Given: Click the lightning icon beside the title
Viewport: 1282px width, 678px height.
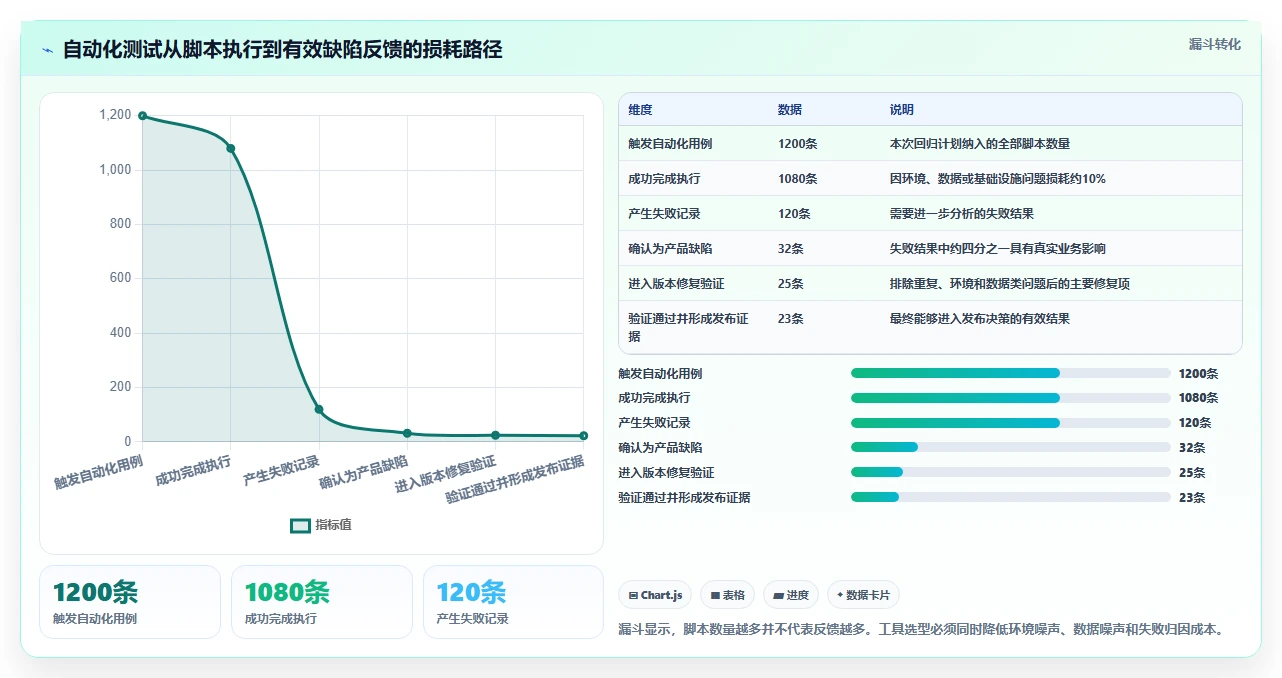Looking at the screenshot, I should [x=47, y=50].
